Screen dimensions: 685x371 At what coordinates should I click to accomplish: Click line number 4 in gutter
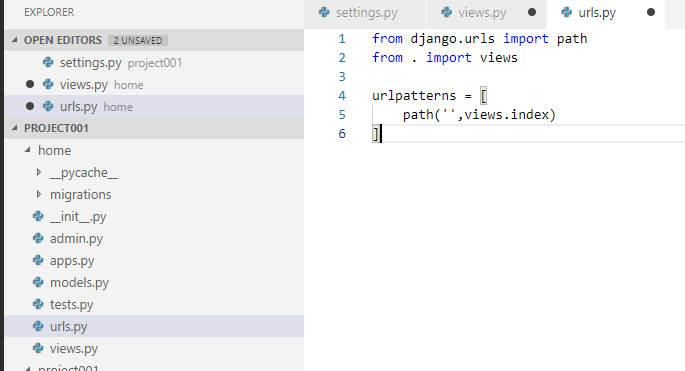pos(342,96)
